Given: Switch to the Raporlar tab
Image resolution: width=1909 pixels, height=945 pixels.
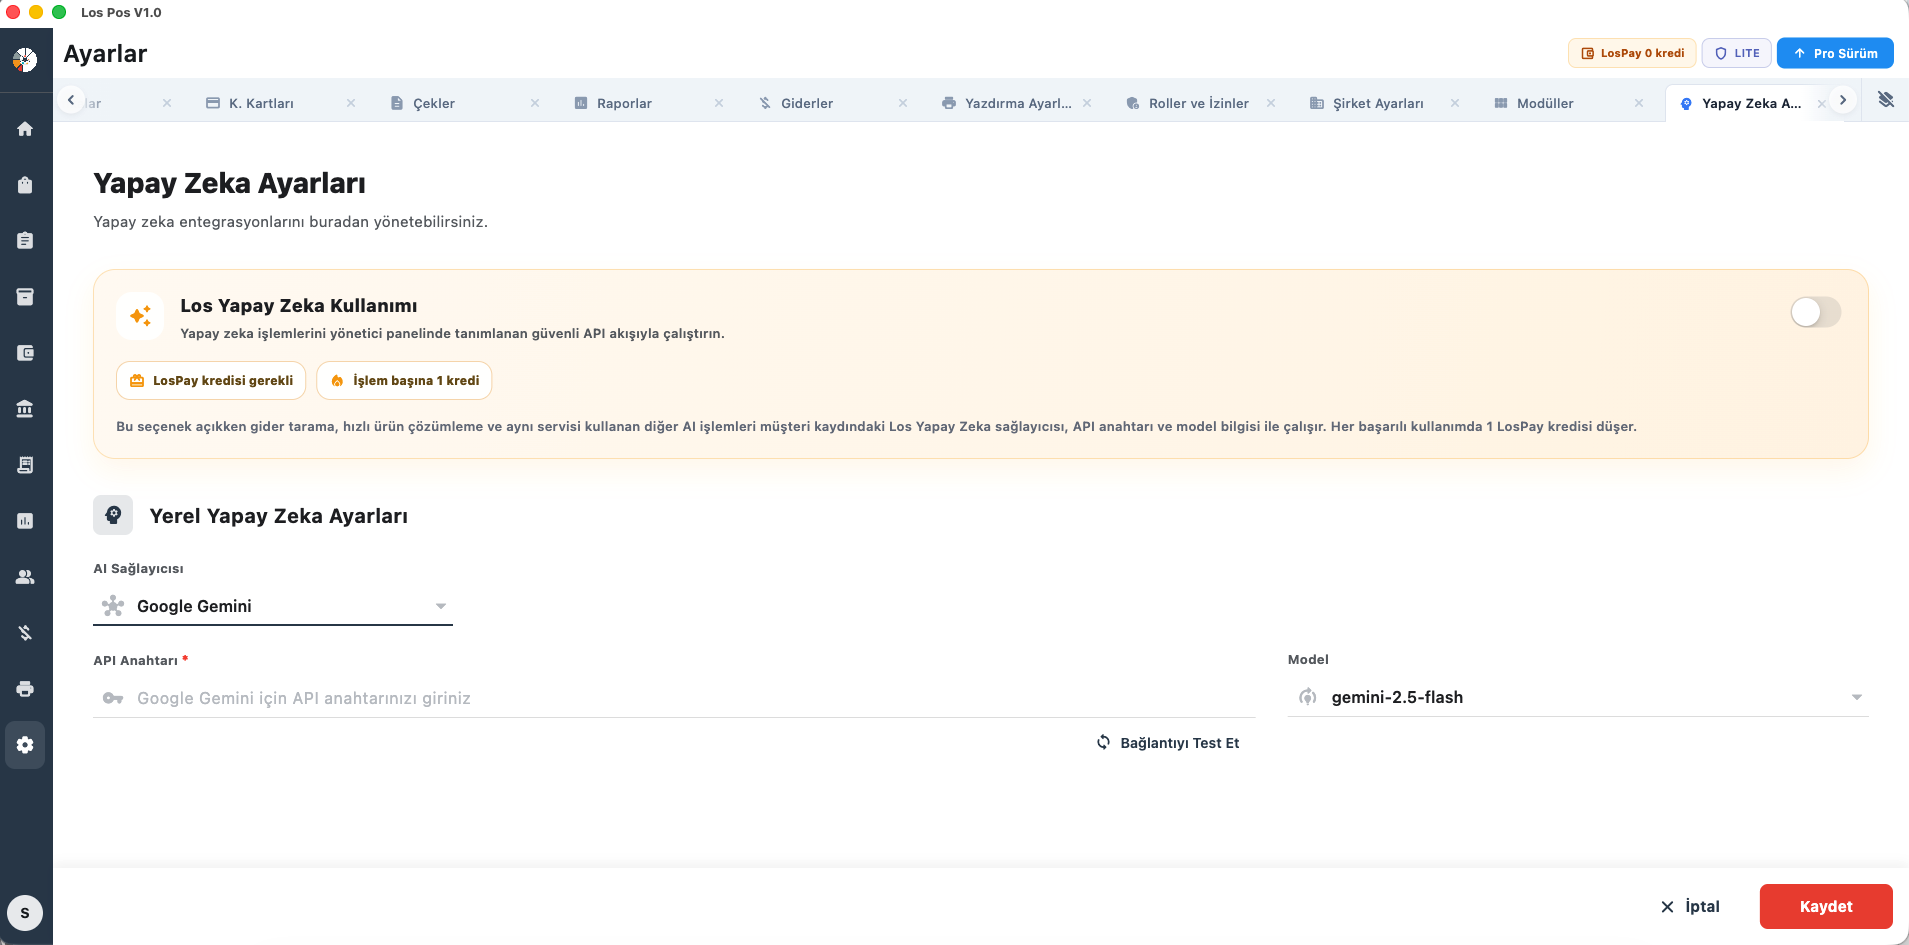Looking at the screenshot, I should 623,103.
